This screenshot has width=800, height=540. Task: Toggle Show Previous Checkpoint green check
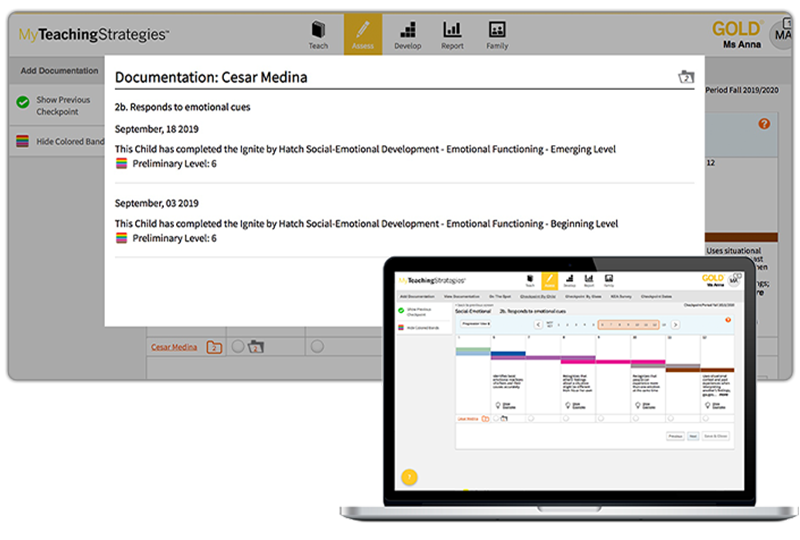click(22, 101)
